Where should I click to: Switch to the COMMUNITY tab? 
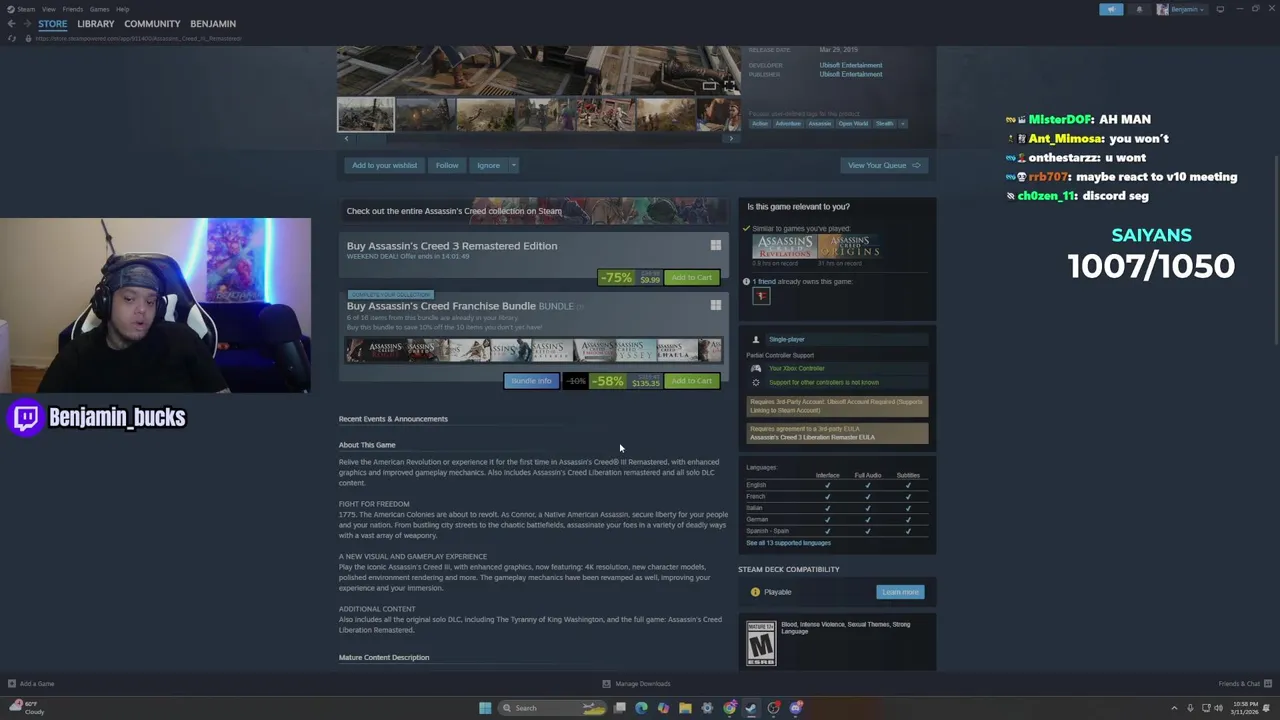[x=152, y=24]
